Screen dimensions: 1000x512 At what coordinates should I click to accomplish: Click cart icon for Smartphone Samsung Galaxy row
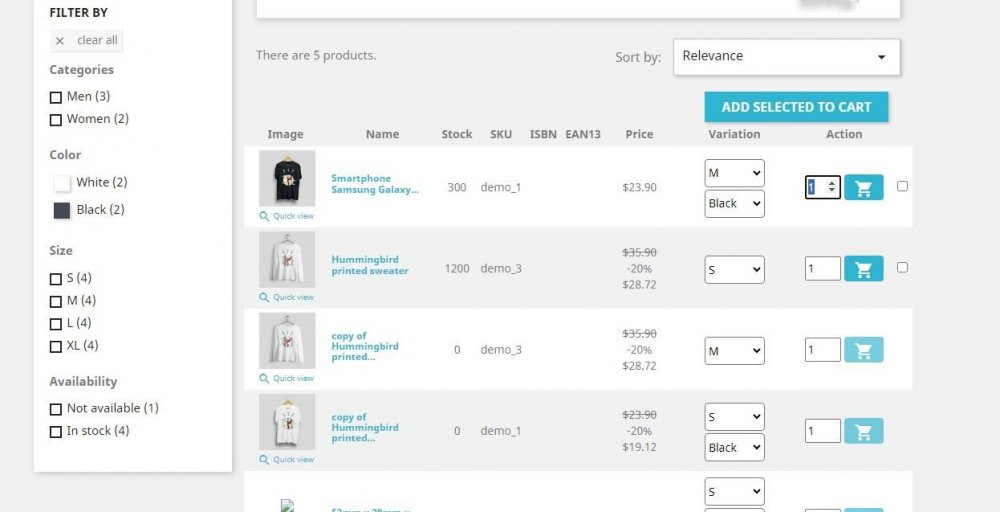coord(863,187)
